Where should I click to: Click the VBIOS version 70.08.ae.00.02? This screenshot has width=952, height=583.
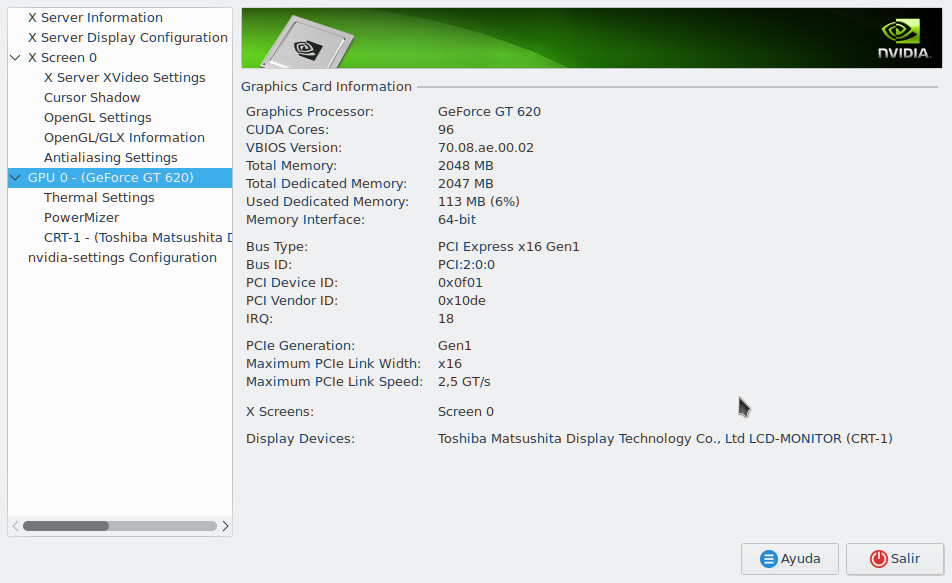tap(486, 148)
